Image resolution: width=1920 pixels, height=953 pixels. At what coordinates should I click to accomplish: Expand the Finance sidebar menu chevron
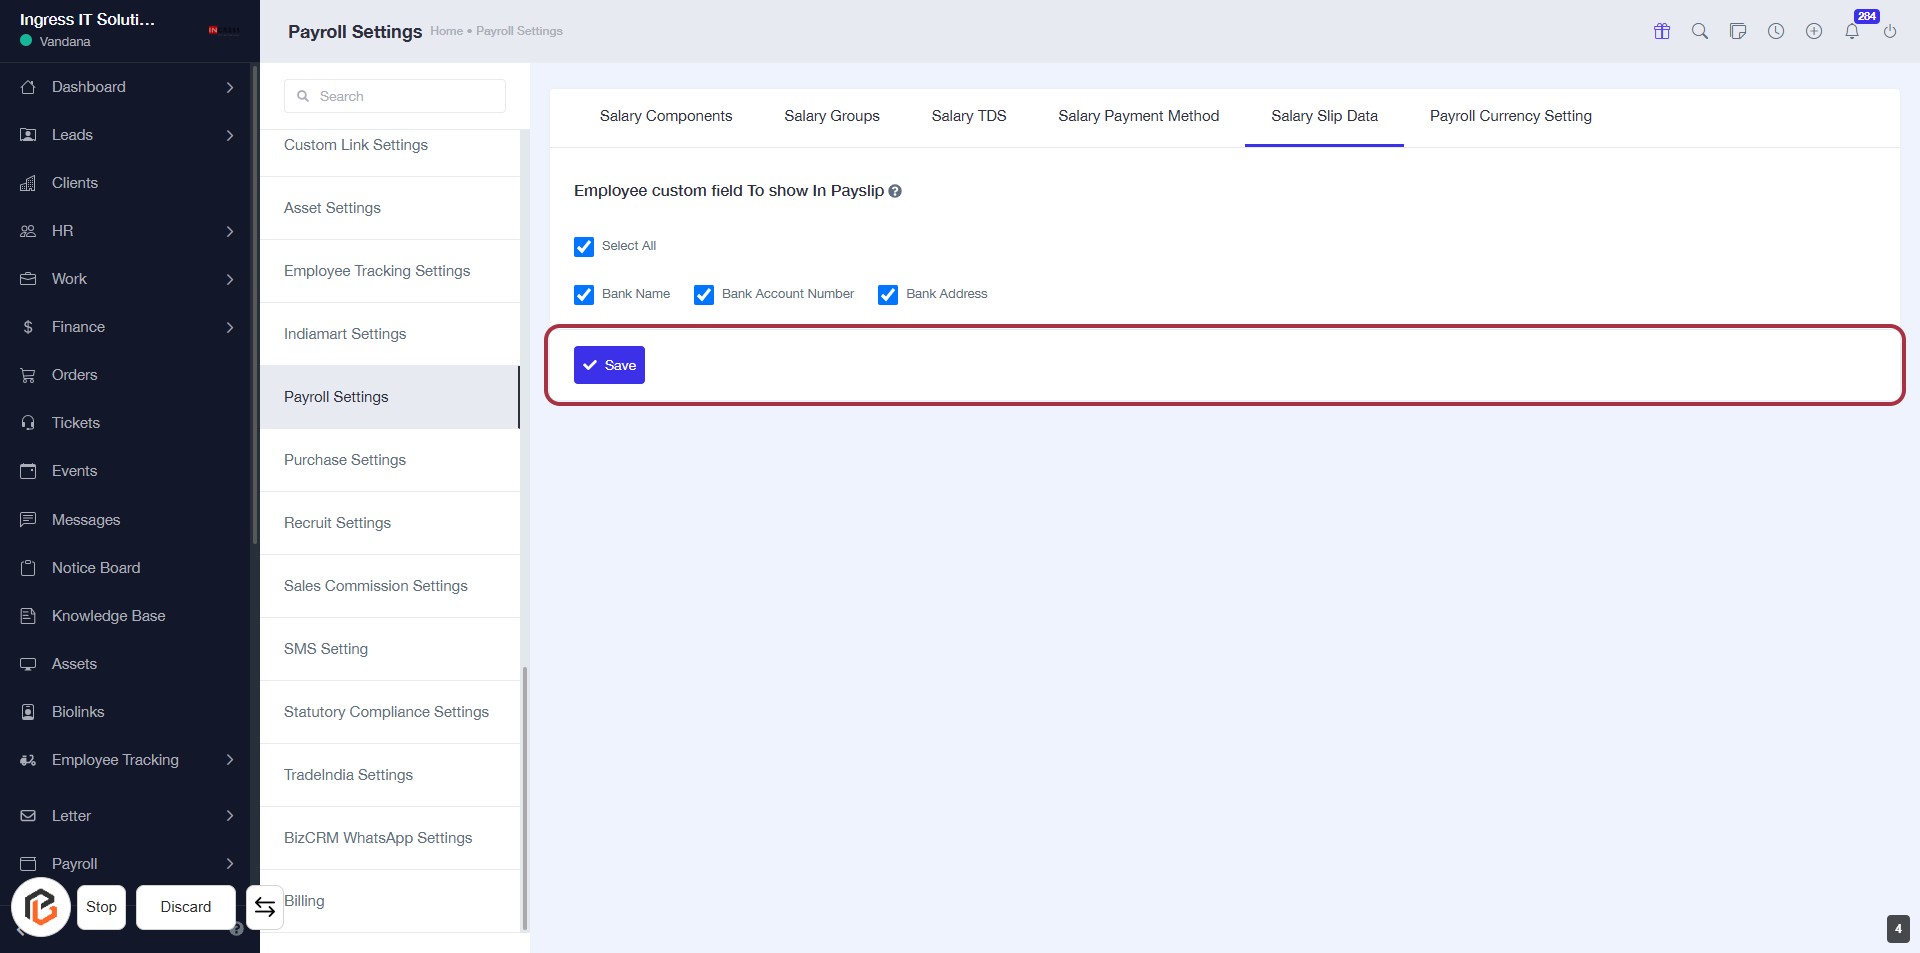(x=230, y=327)
